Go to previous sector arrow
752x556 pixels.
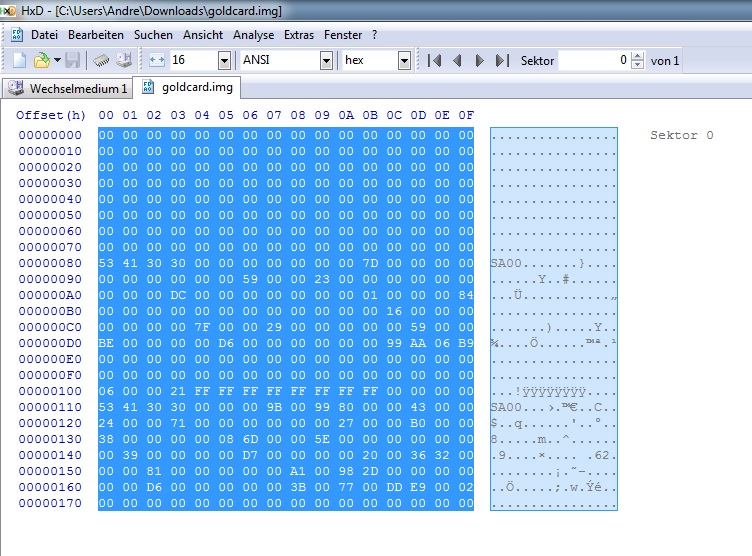coord(457,60)
